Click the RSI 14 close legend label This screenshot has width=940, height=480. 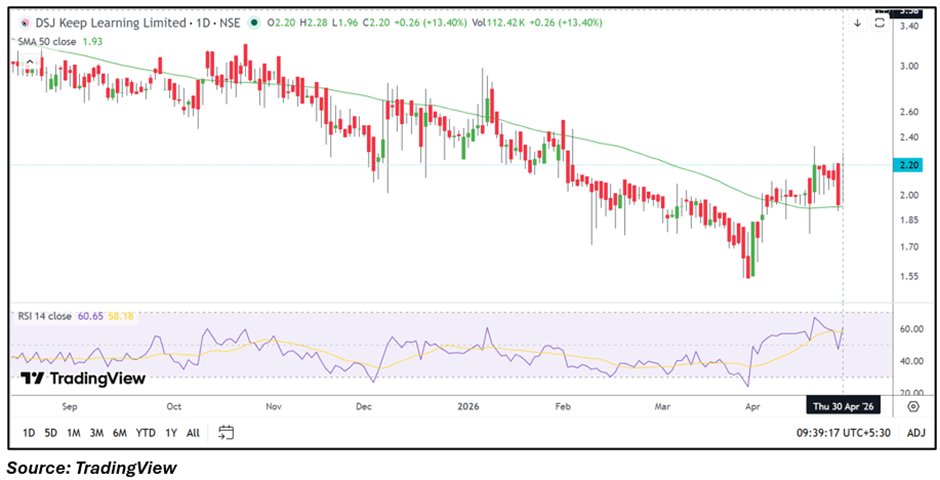45,316
